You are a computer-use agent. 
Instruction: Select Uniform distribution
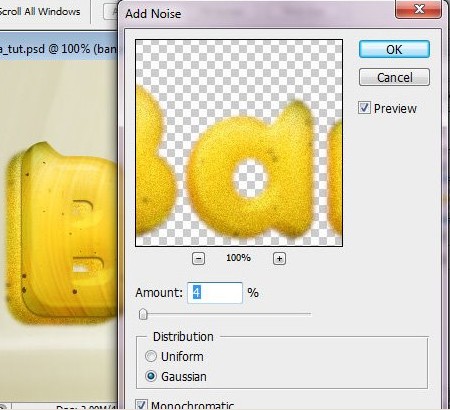(151, 356)
